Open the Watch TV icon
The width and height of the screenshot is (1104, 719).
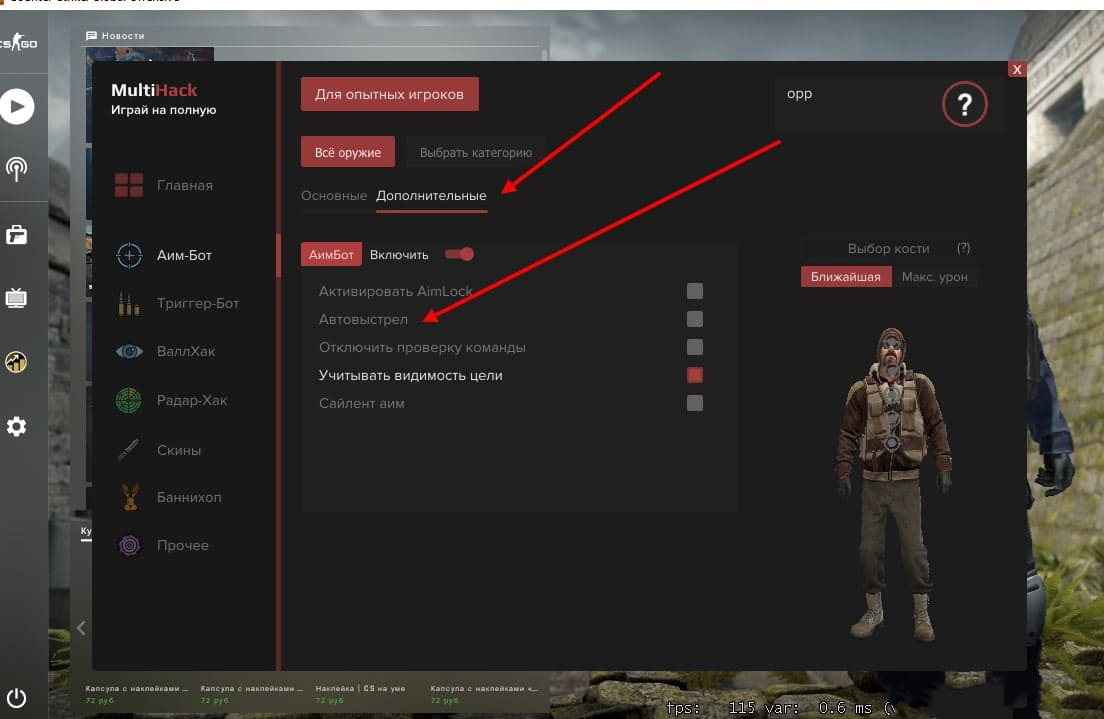point(16,298)
